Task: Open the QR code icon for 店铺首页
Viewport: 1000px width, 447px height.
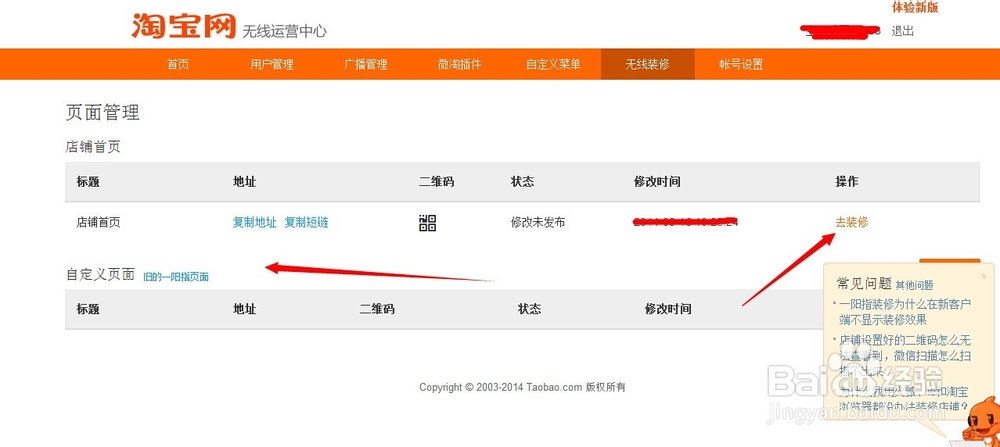Action: click(427, 223)
